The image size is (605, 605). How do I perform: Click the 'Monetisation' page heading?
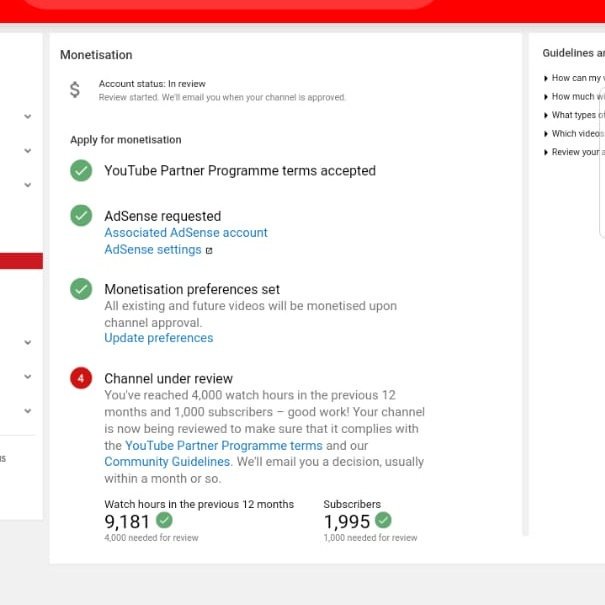(96, 55)
